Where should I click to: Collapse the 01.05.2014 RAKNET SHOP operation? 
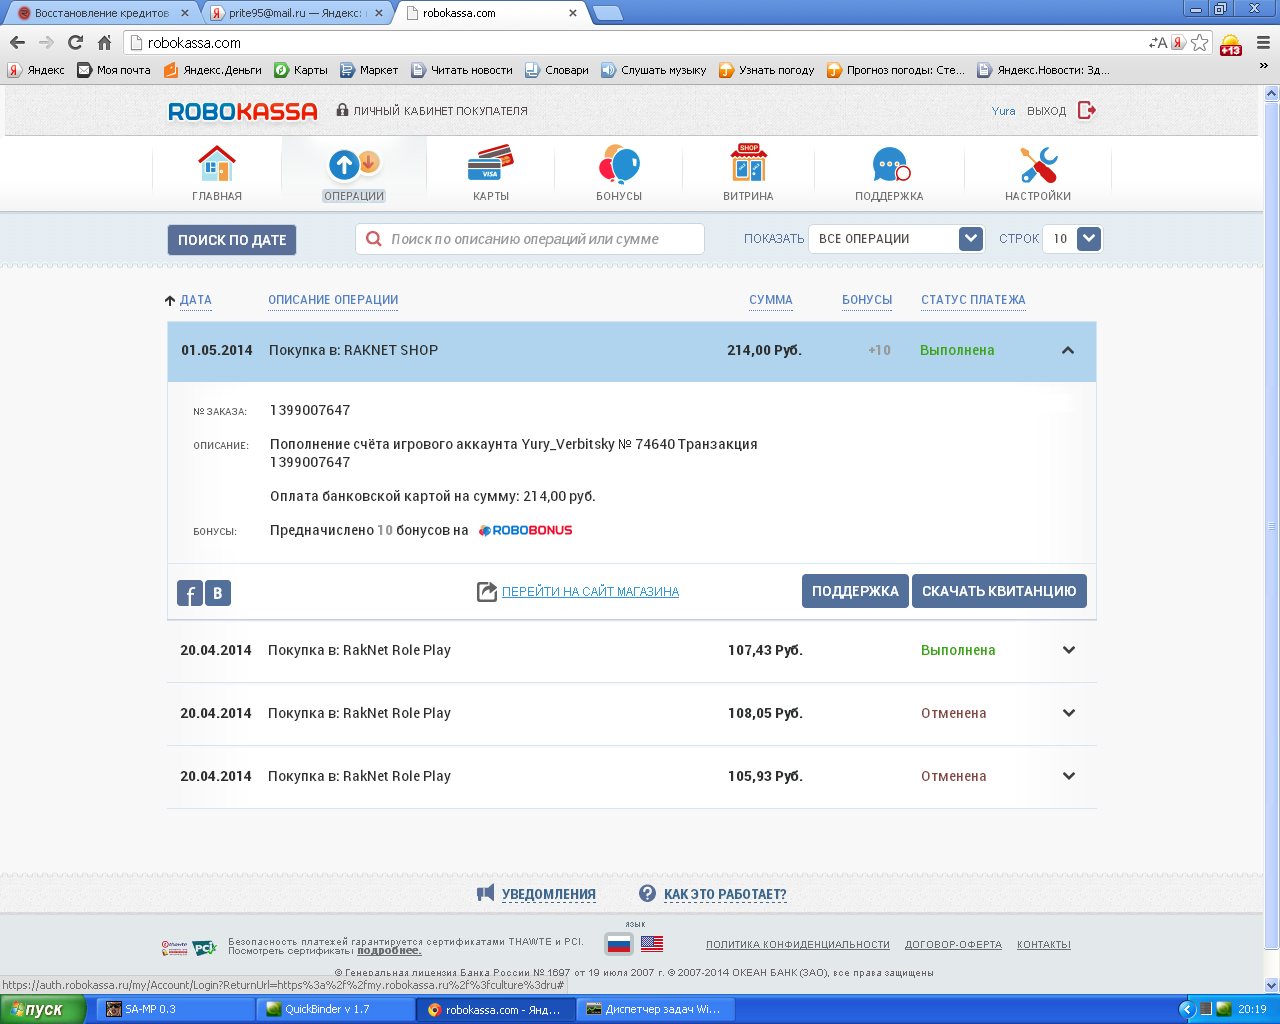pos(1068,350)
